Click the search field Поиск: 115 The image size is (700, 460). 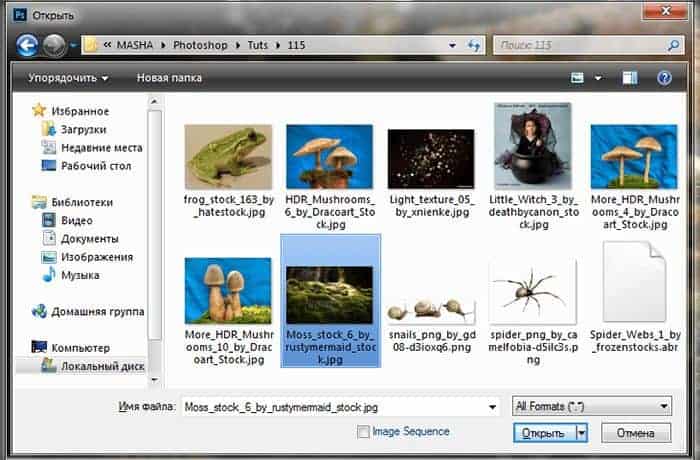click(580, 46)
